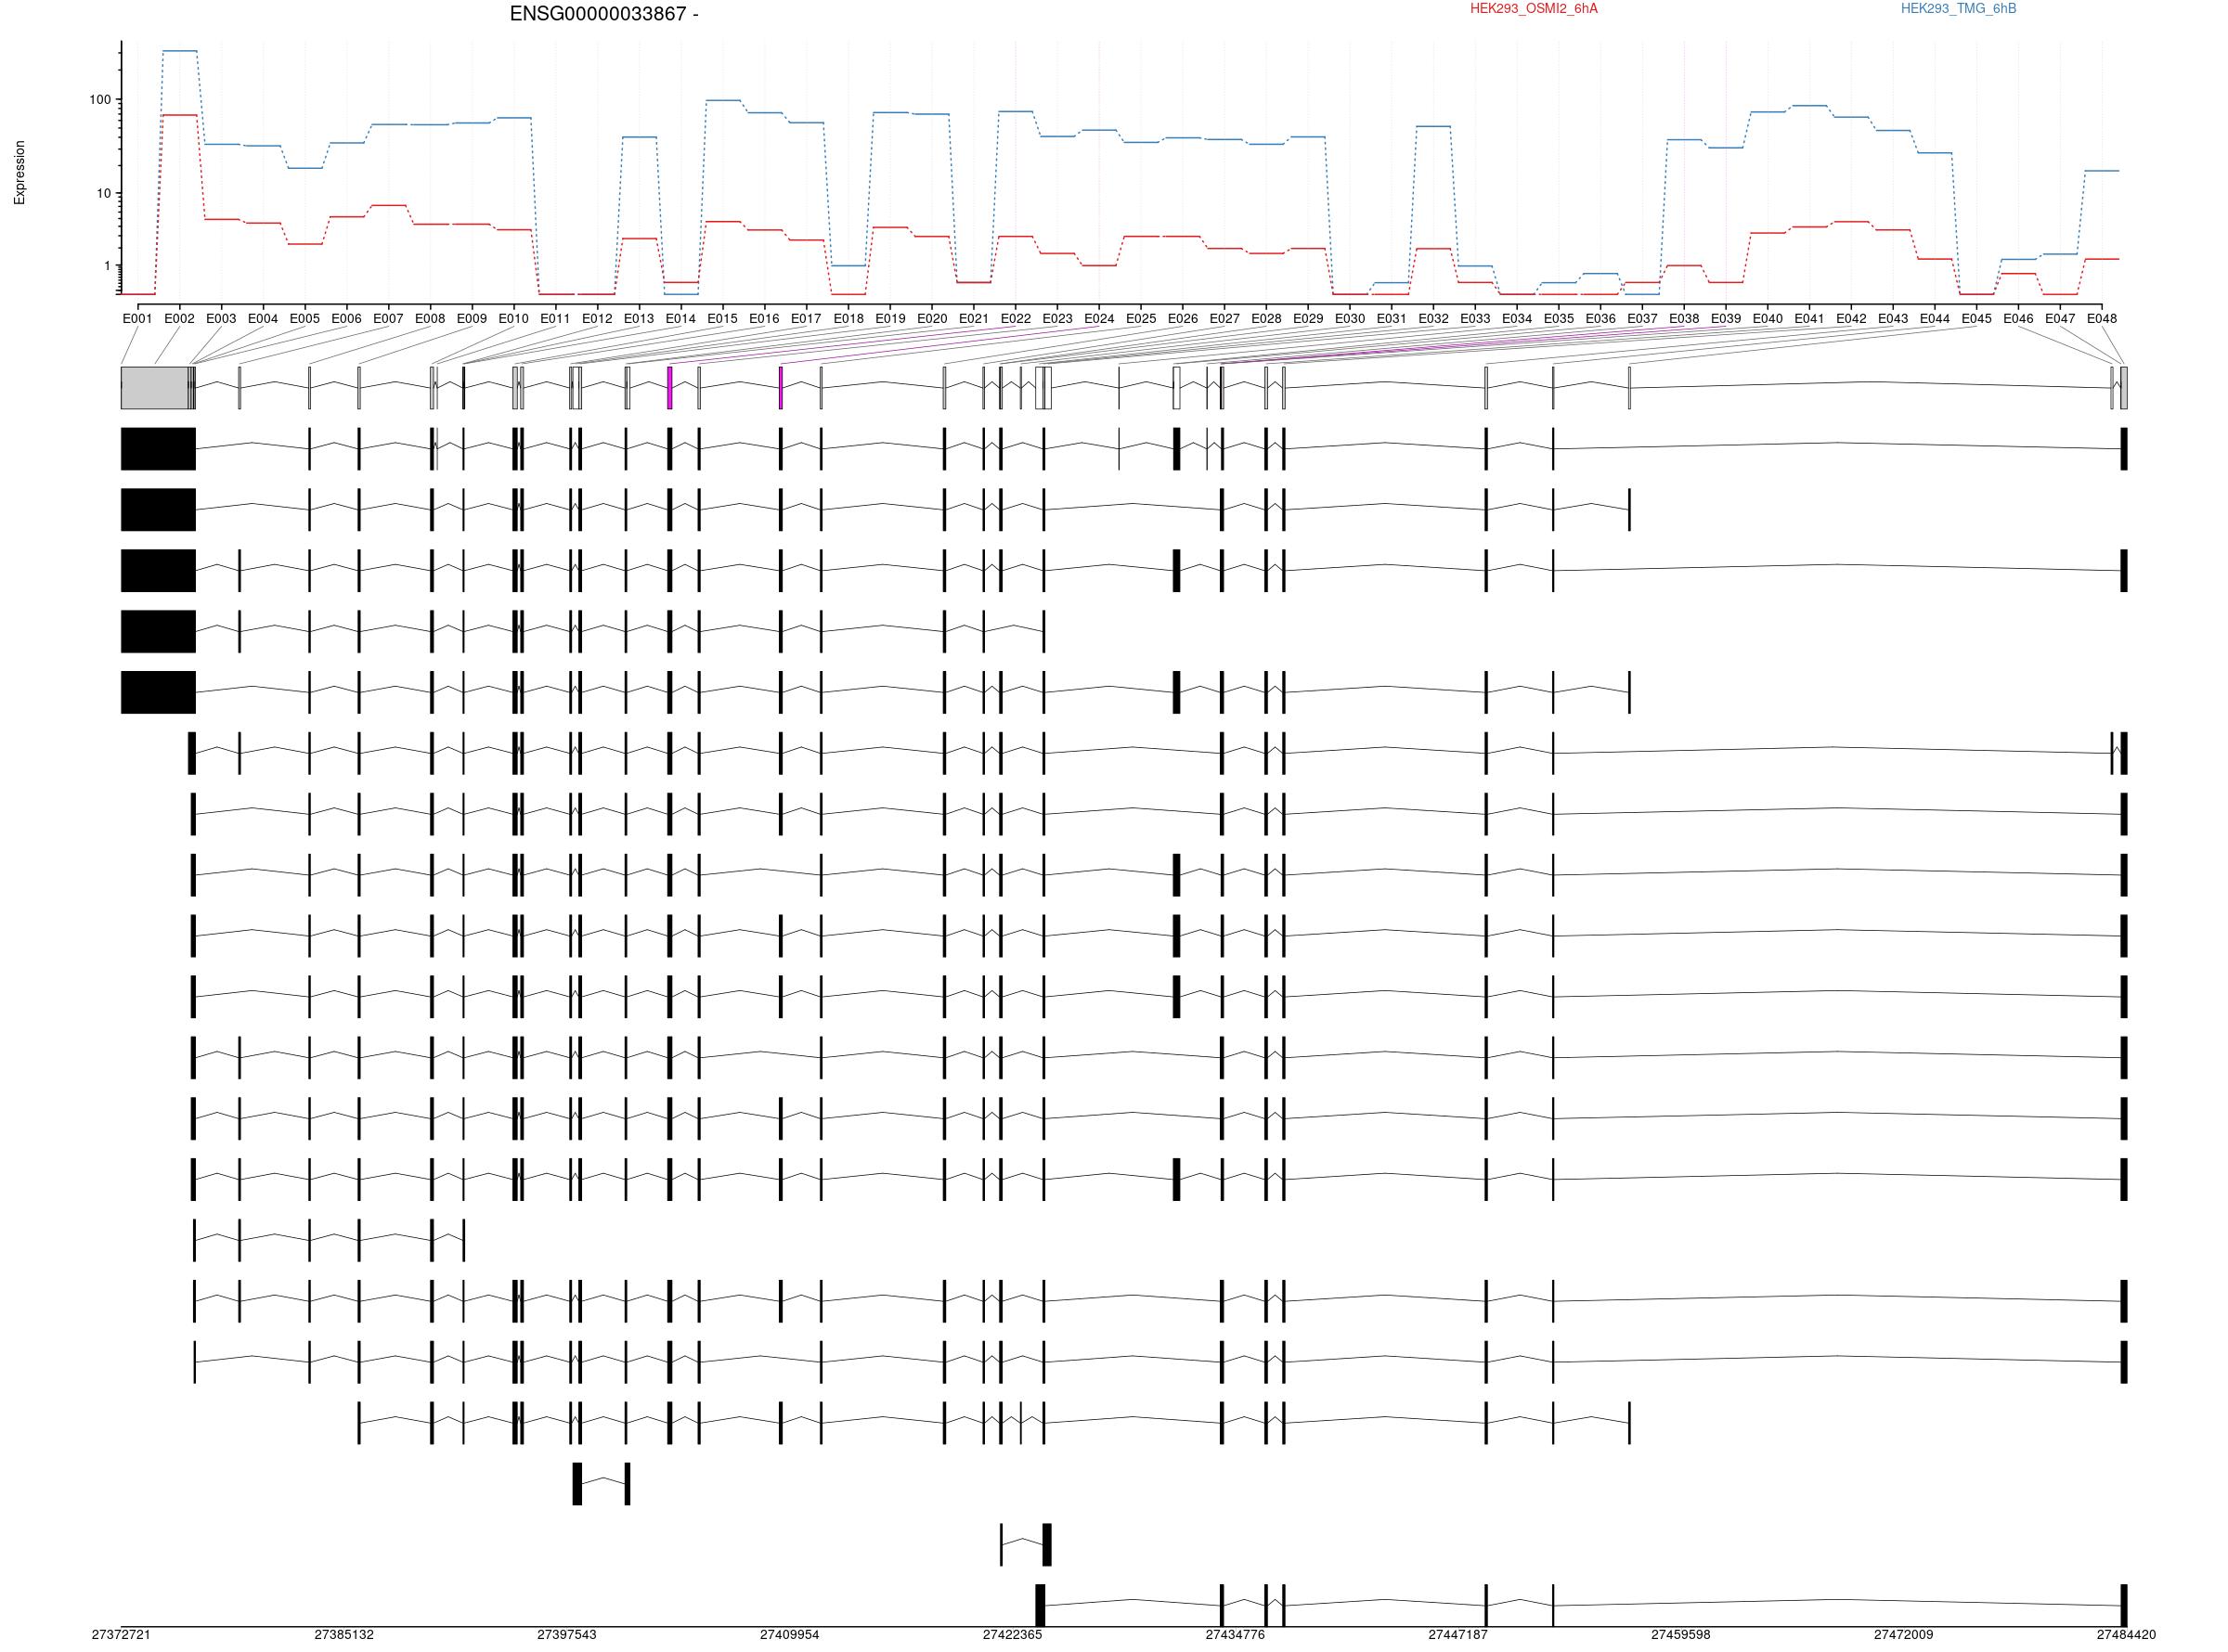Viewport: 2228px width, 1652px height.
Task: Click genomic coordinate 27447187
Action: click(1458, 1635)
